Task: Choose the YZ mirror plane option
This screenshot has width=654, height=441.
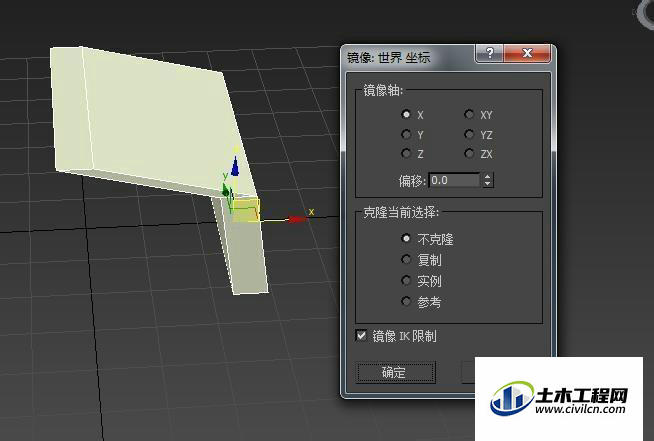Action: click(x=469, y=134)
